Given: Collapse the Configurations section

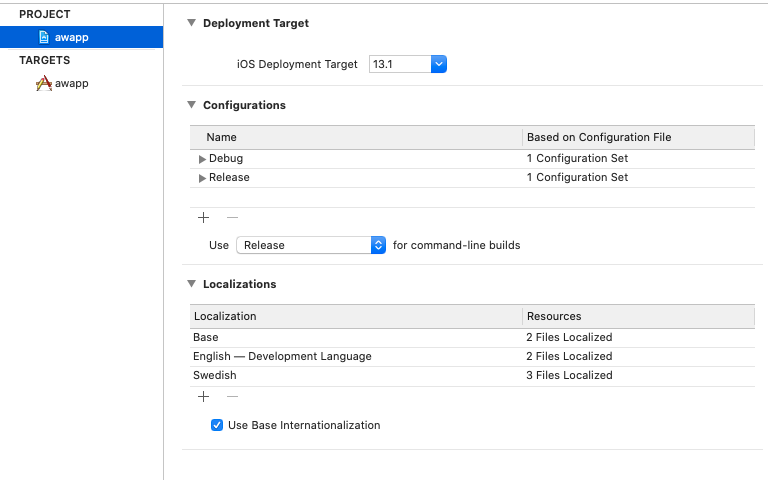Looking at the screenshot, I should [191, 105].
